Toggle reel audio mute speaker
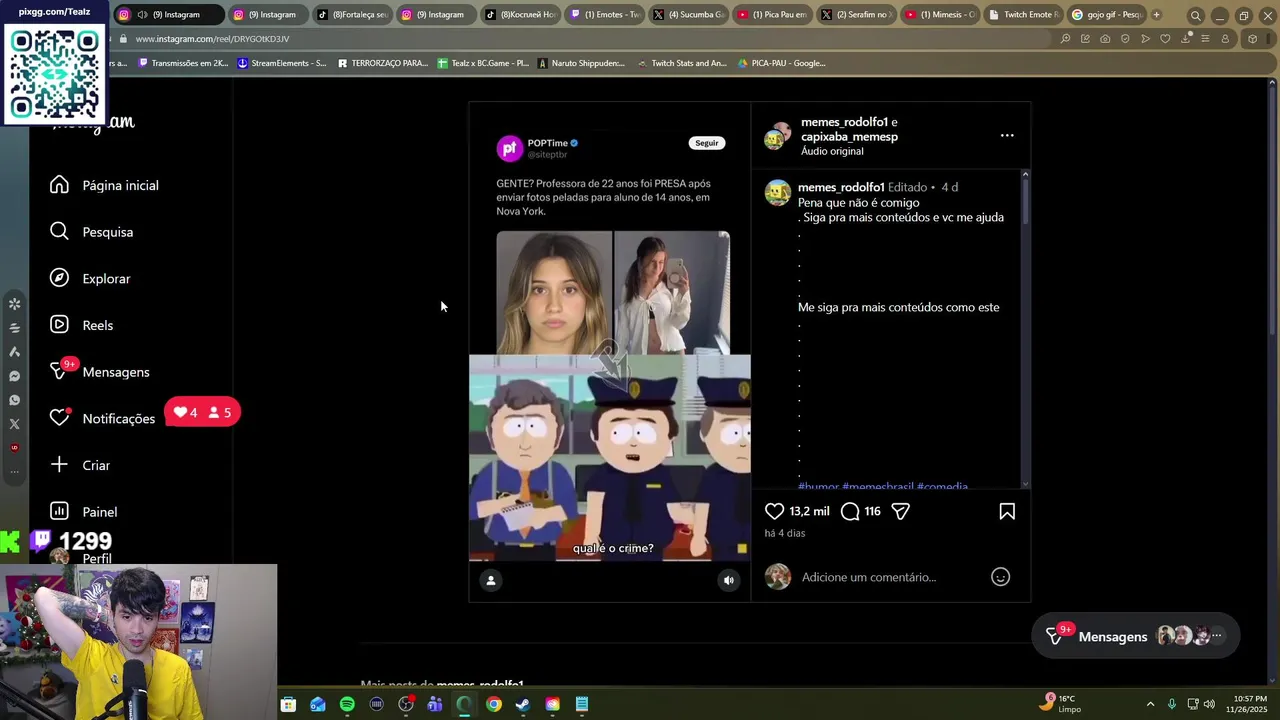 coord(729,580)
